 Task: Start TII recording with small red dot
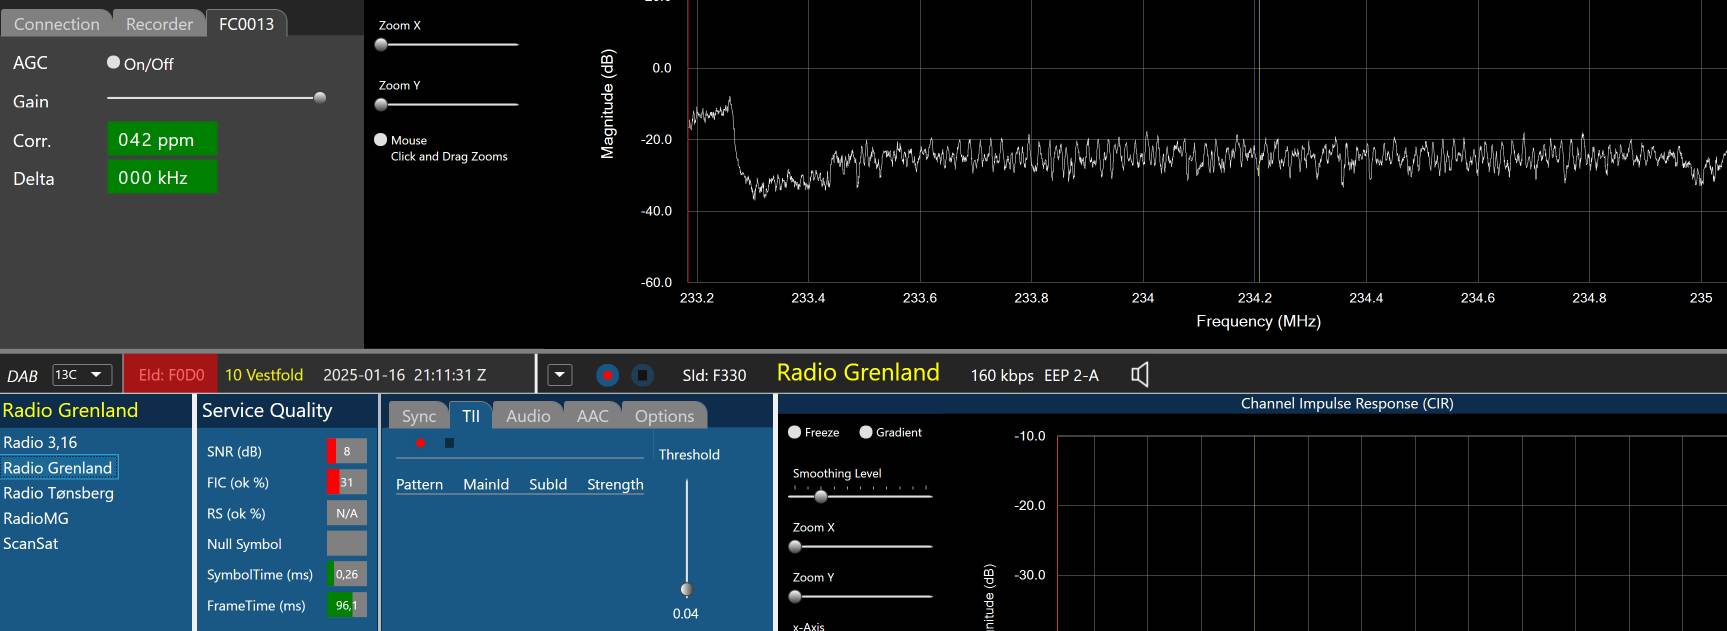(420, 443)
